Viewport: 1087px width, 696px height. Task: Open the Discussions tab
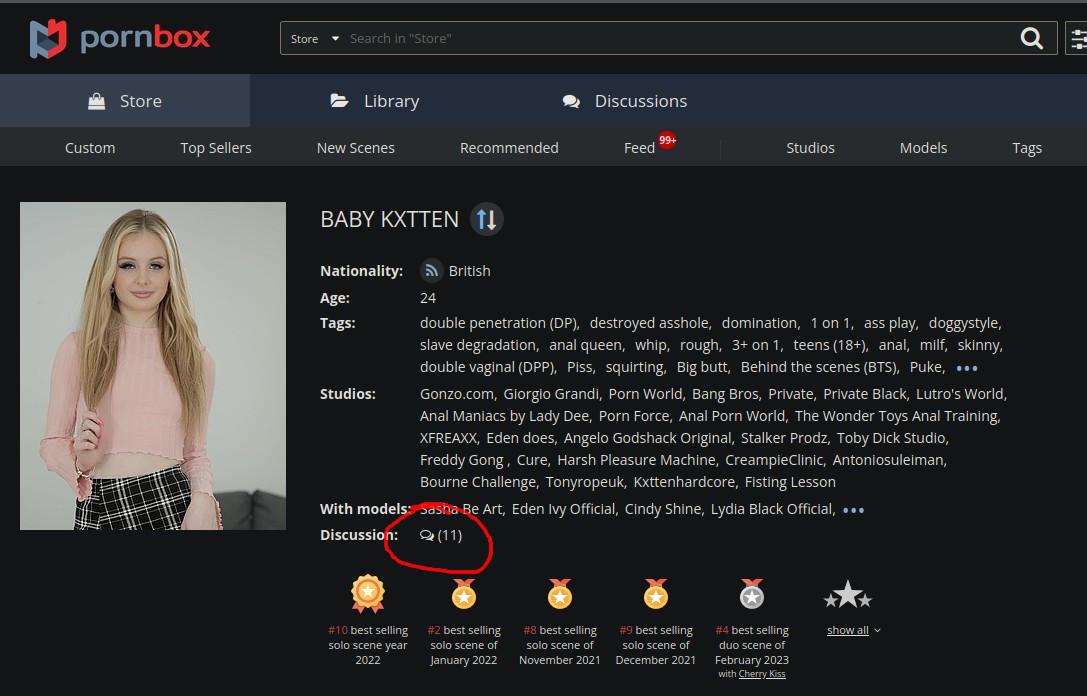click(x=625, y=101)
